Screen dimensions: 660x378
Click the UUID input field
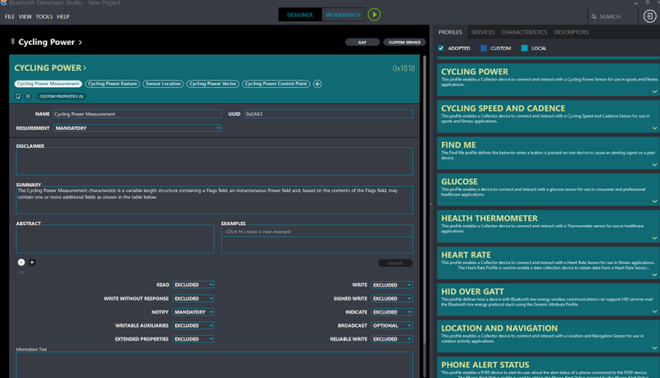[x=328, y=114]
